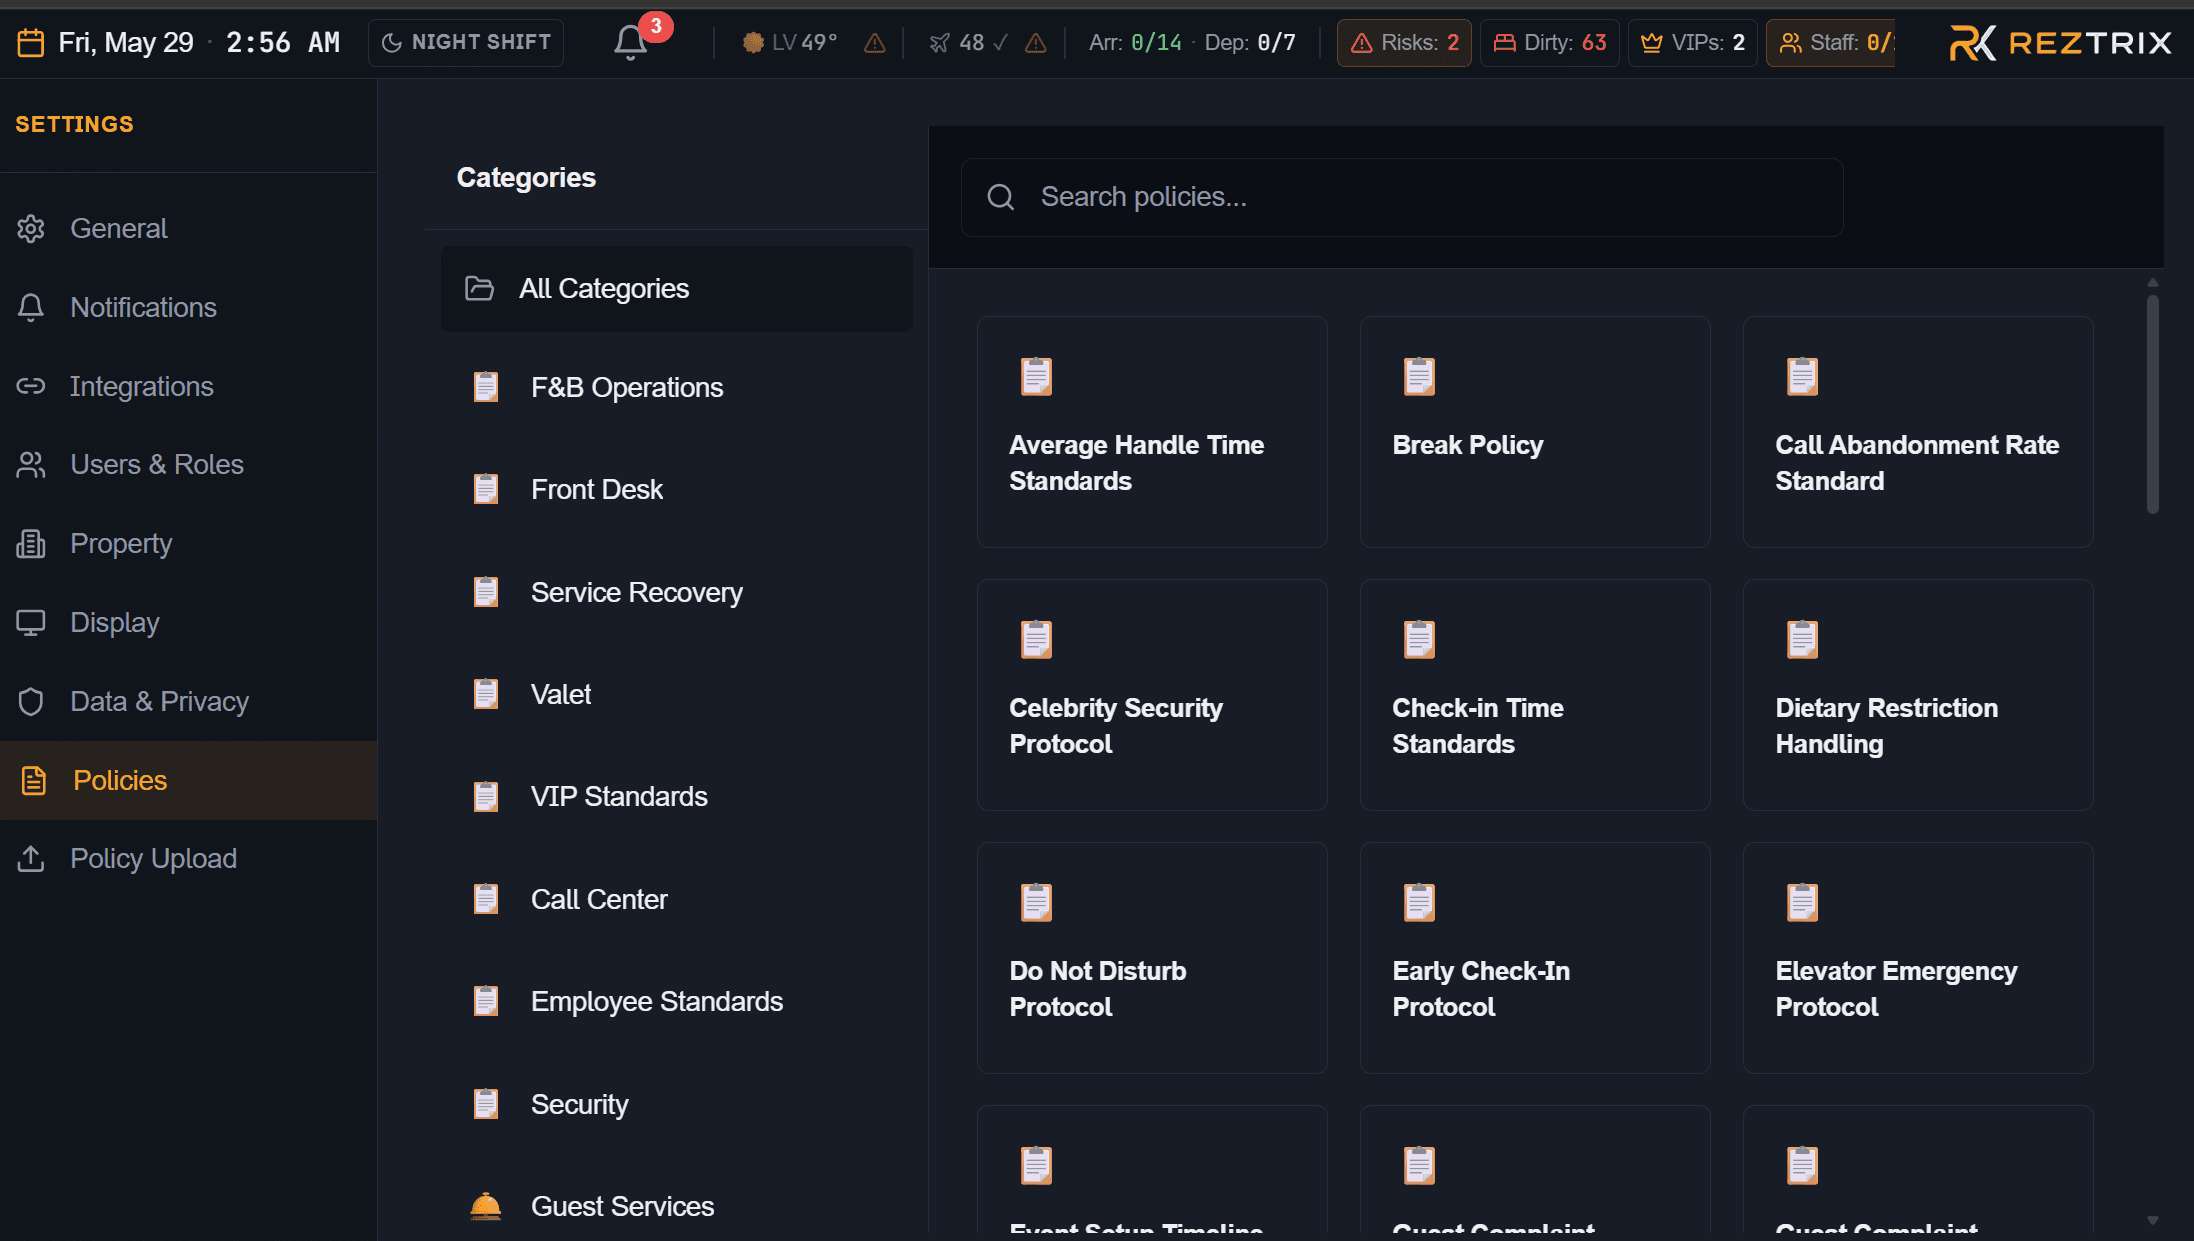
Task: Click the Data & Privacy shield icon
Action: click(31, 702)
